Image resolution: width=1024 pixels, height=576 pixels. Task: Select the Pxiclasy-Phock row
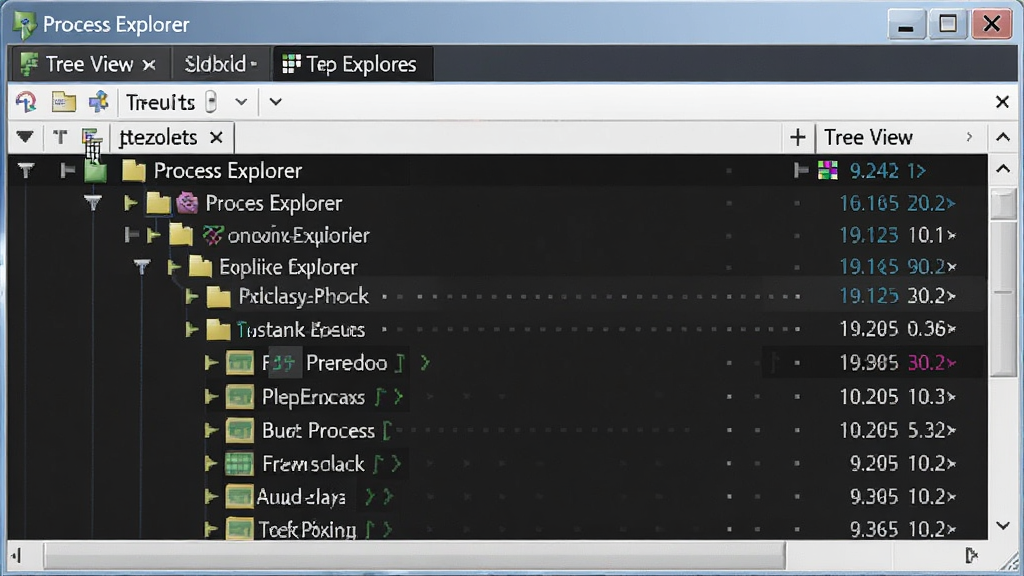498,296
